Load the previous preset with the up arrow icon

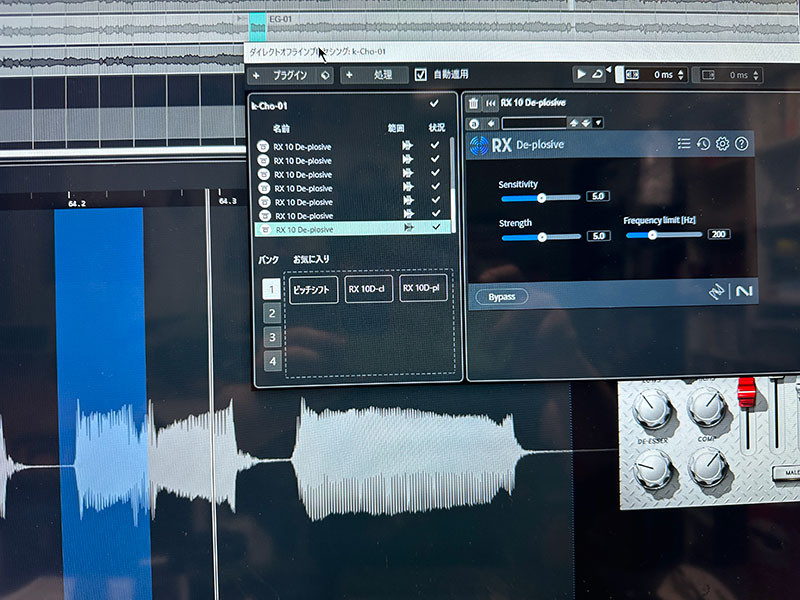[x=574, y=123]
